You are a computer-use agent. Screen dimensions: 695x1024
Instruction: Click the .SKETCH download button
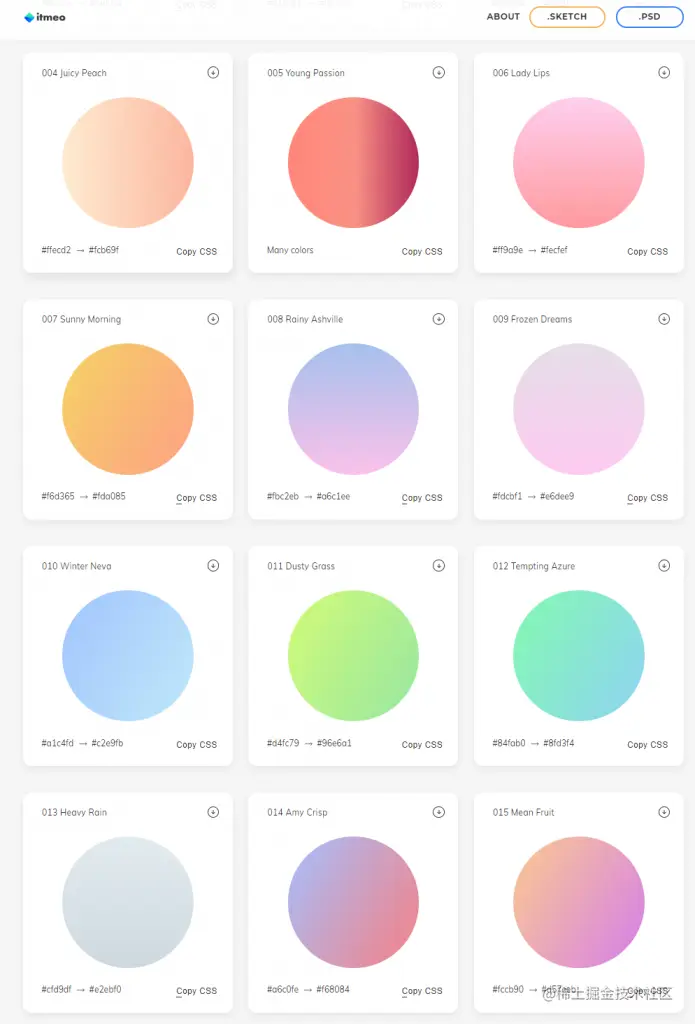click(567, 17)
